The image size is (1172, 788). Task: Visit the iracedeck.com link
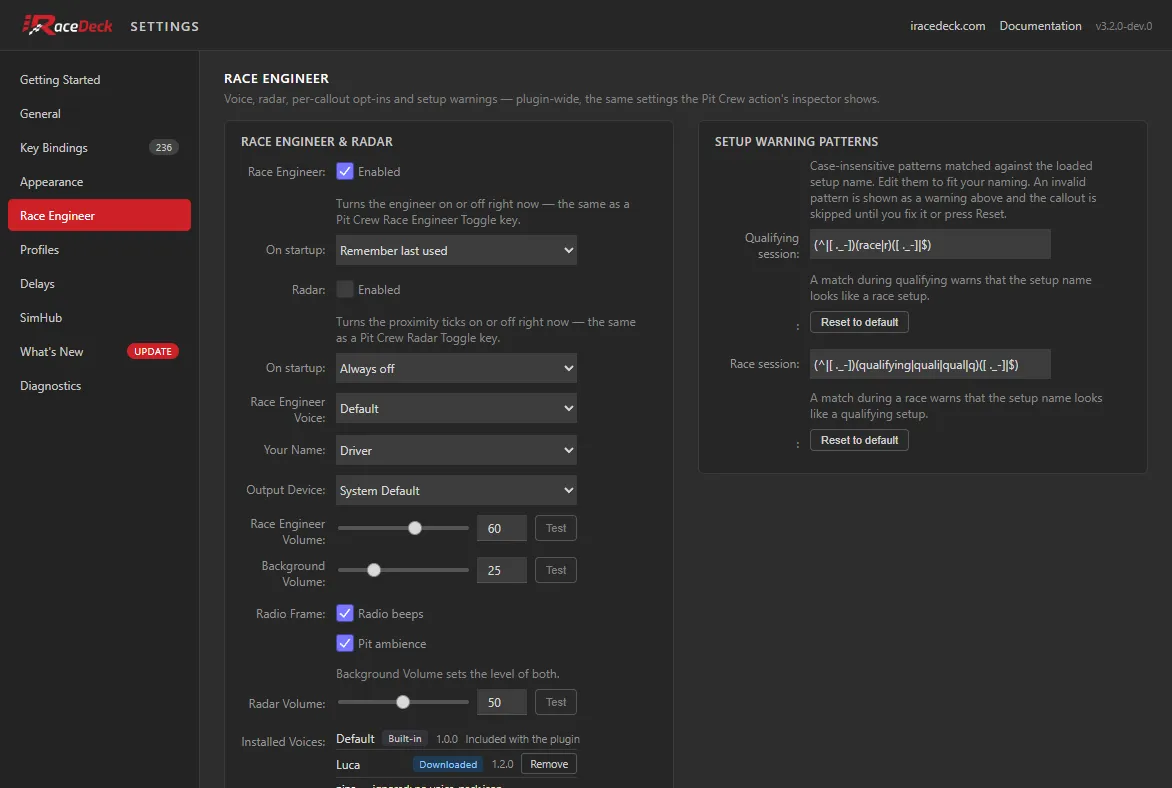click(x=947, y=25)
